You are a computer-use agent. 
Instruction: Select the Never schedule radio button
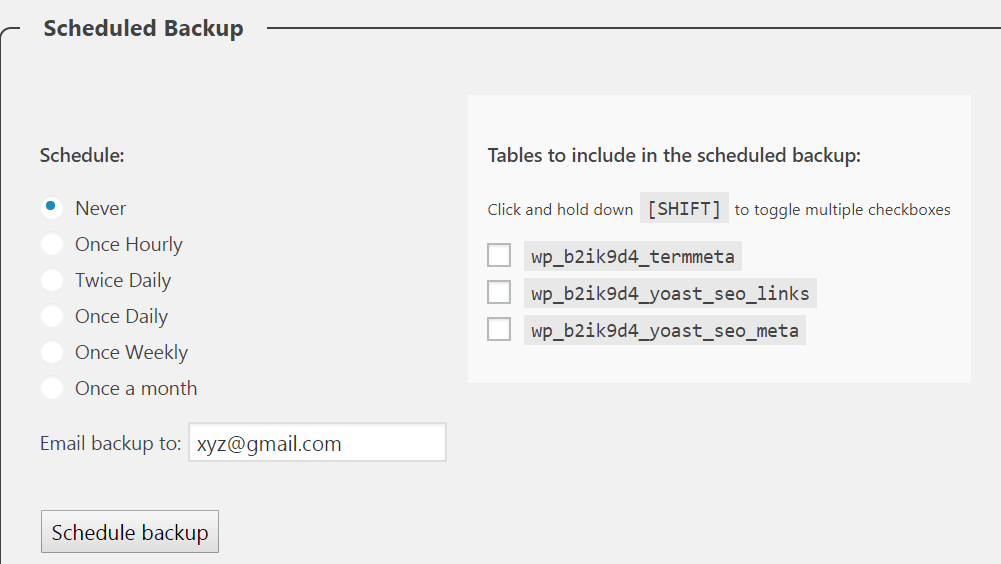click(51, 208)
